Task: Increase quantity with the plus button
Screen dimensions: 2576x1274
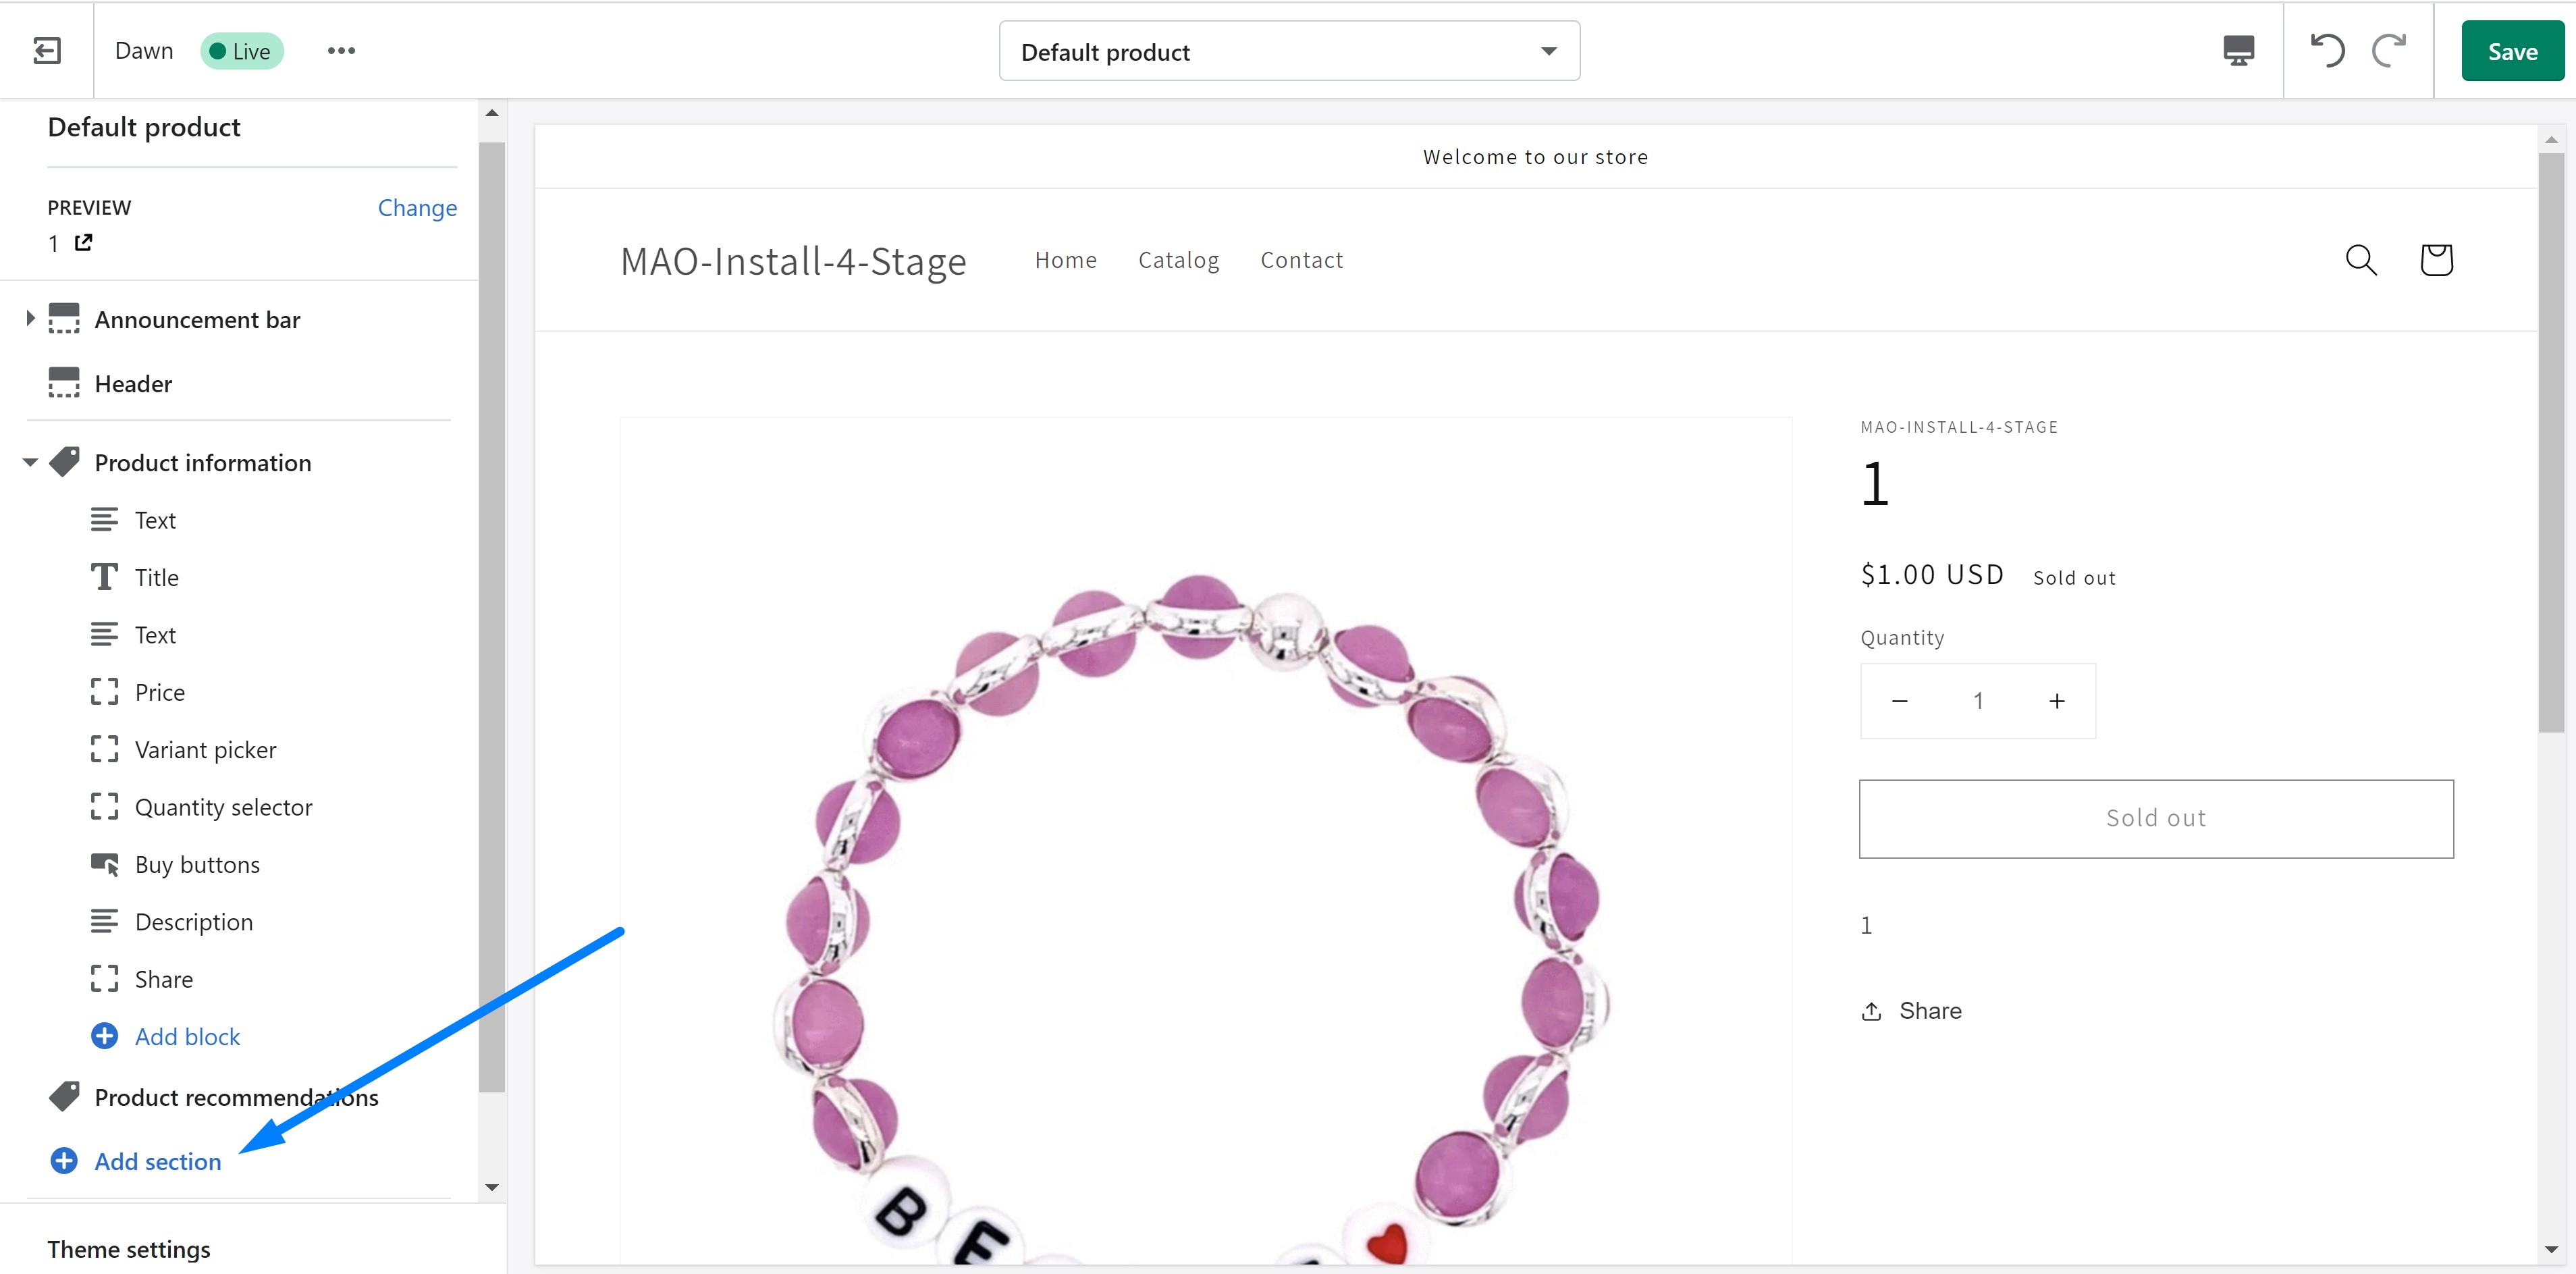Action: click(2056, 701)
